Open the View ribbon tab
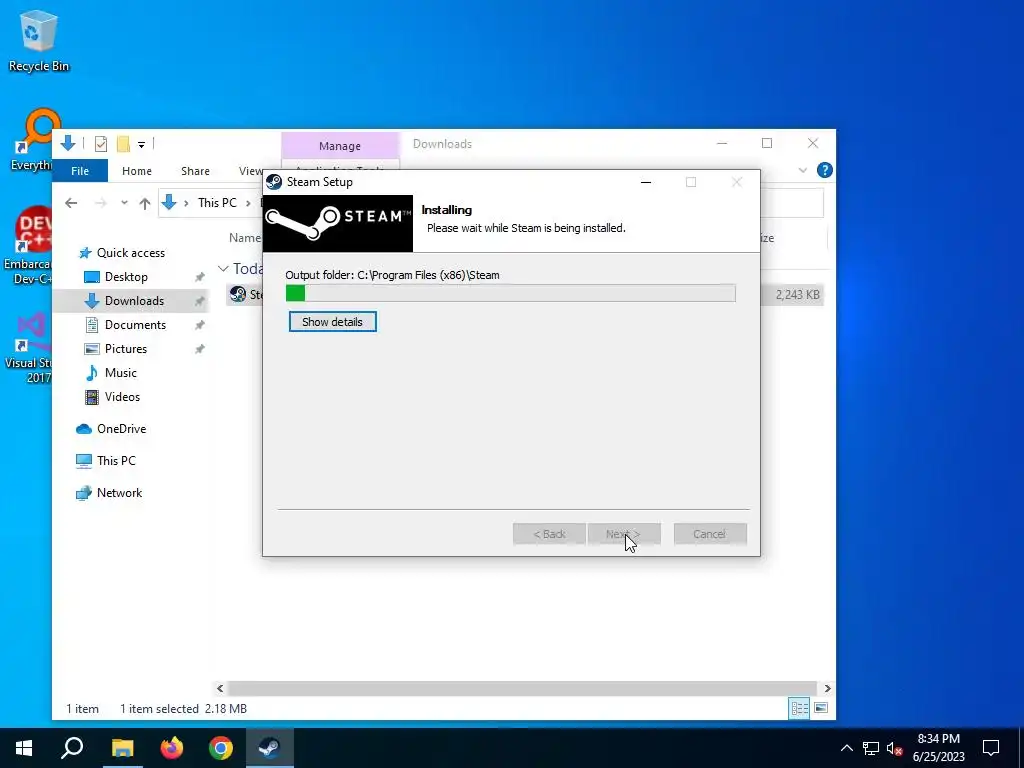The width and height of the screenshot is (1024, 768). 250,171
